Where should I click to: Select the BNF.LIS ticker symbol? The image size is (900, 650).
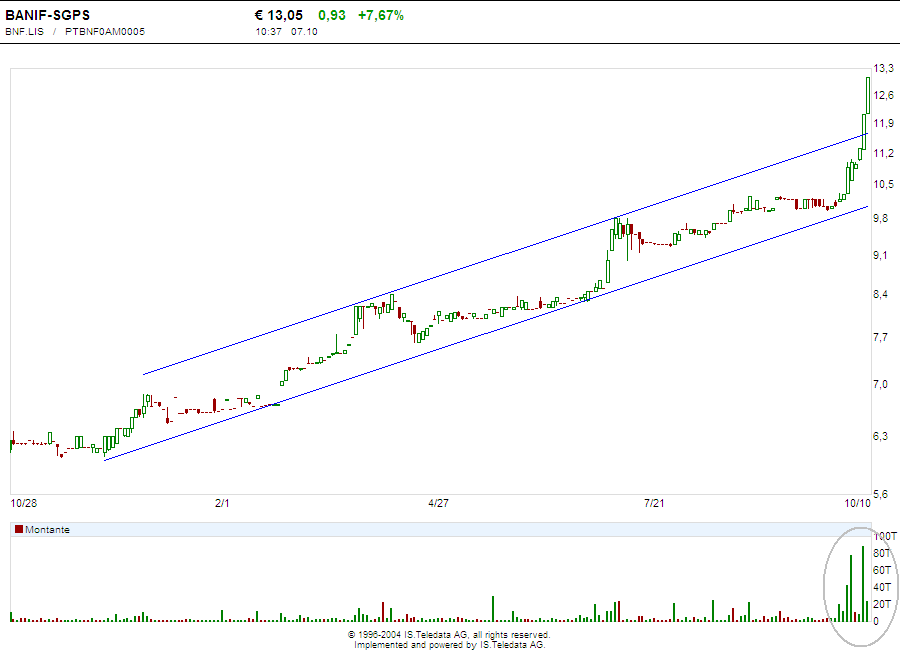point(25,32)
